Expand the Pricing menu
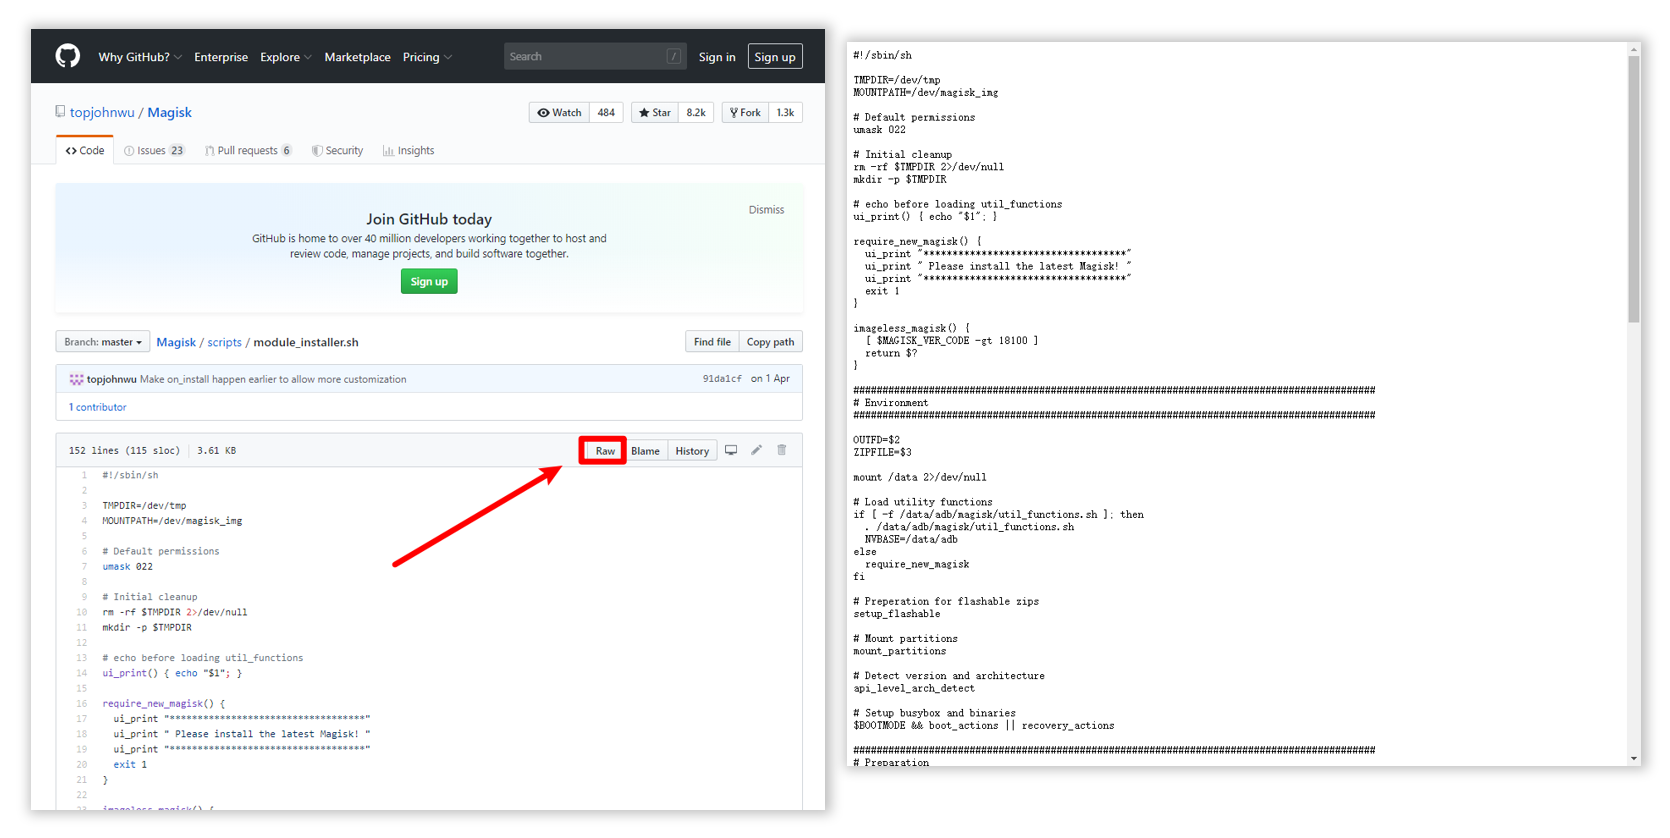1670x838 pixels. pyautogui.click(x=427, y=57)
